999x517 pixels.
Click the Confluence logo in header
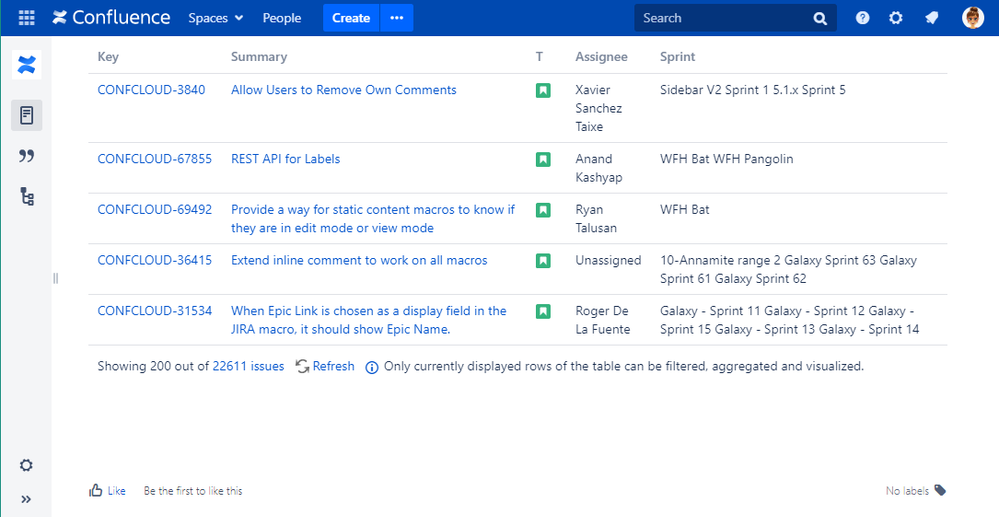(x=111, y=18)
